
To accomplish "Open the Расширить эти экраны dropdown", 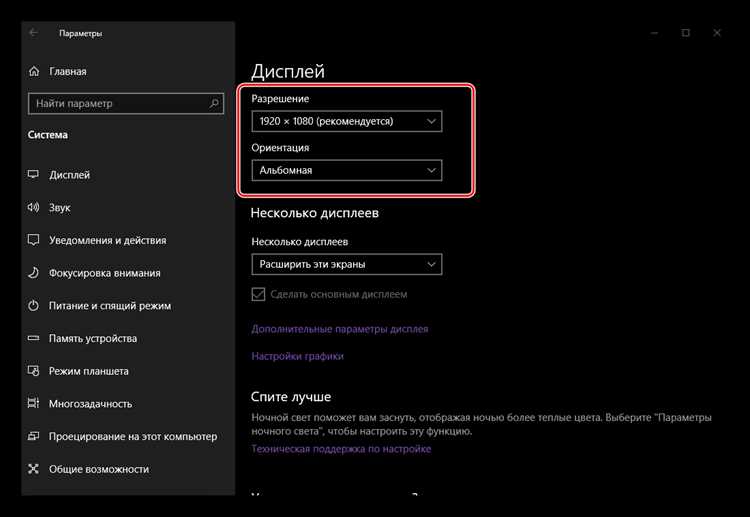I will tap(347, 264).
